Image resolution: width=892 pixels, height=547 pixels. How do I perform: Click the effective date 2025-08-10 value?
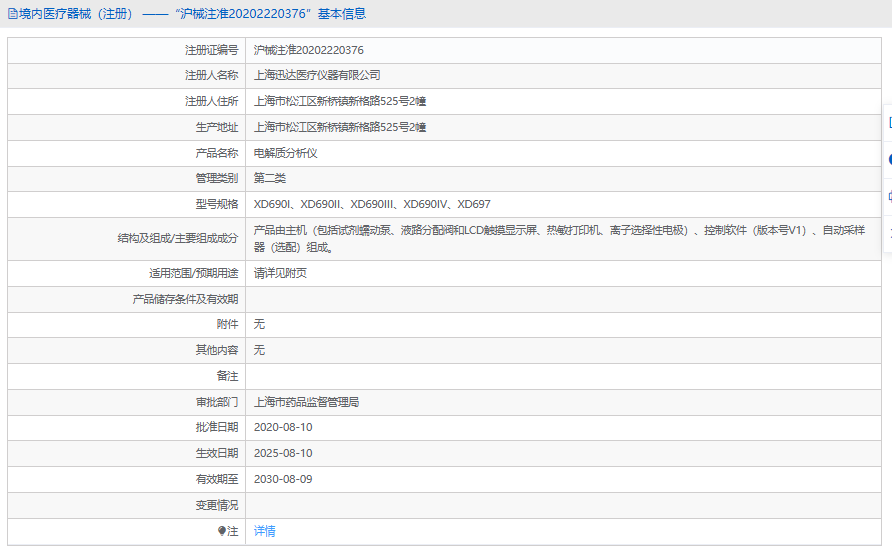(283, 453)
